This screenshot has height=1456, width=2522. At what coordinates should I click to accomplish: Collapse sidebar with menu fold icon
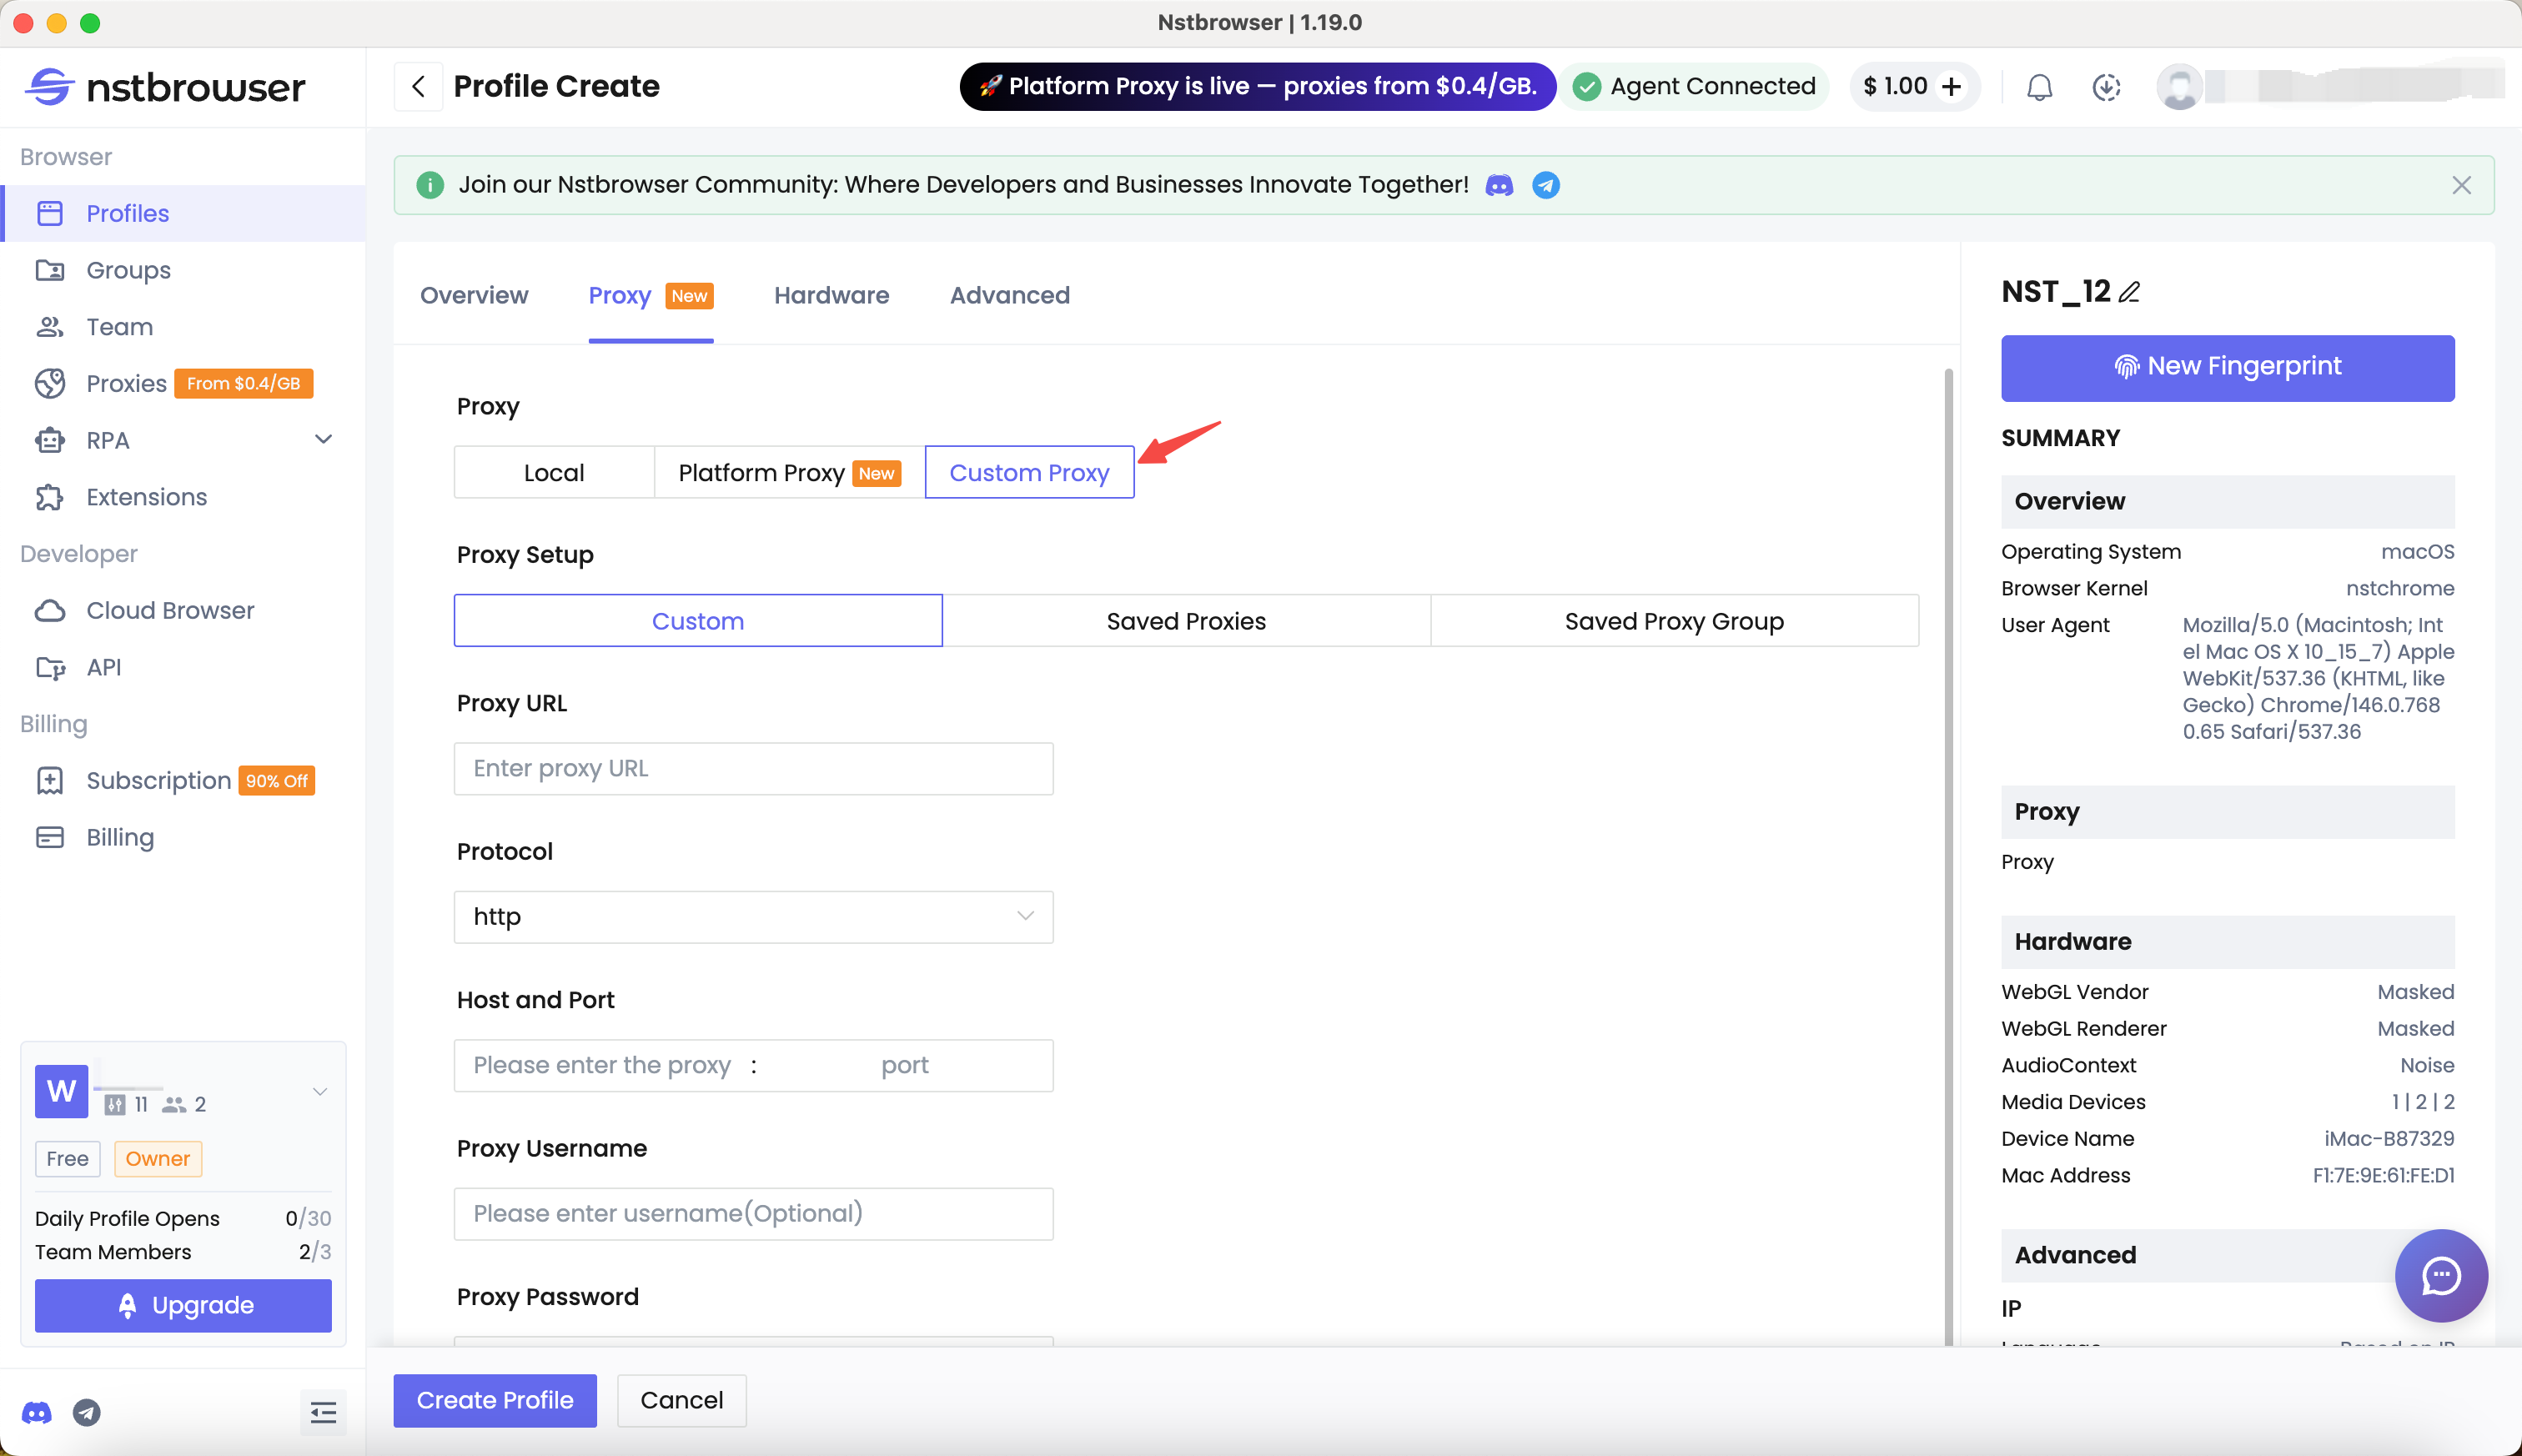323,1412
